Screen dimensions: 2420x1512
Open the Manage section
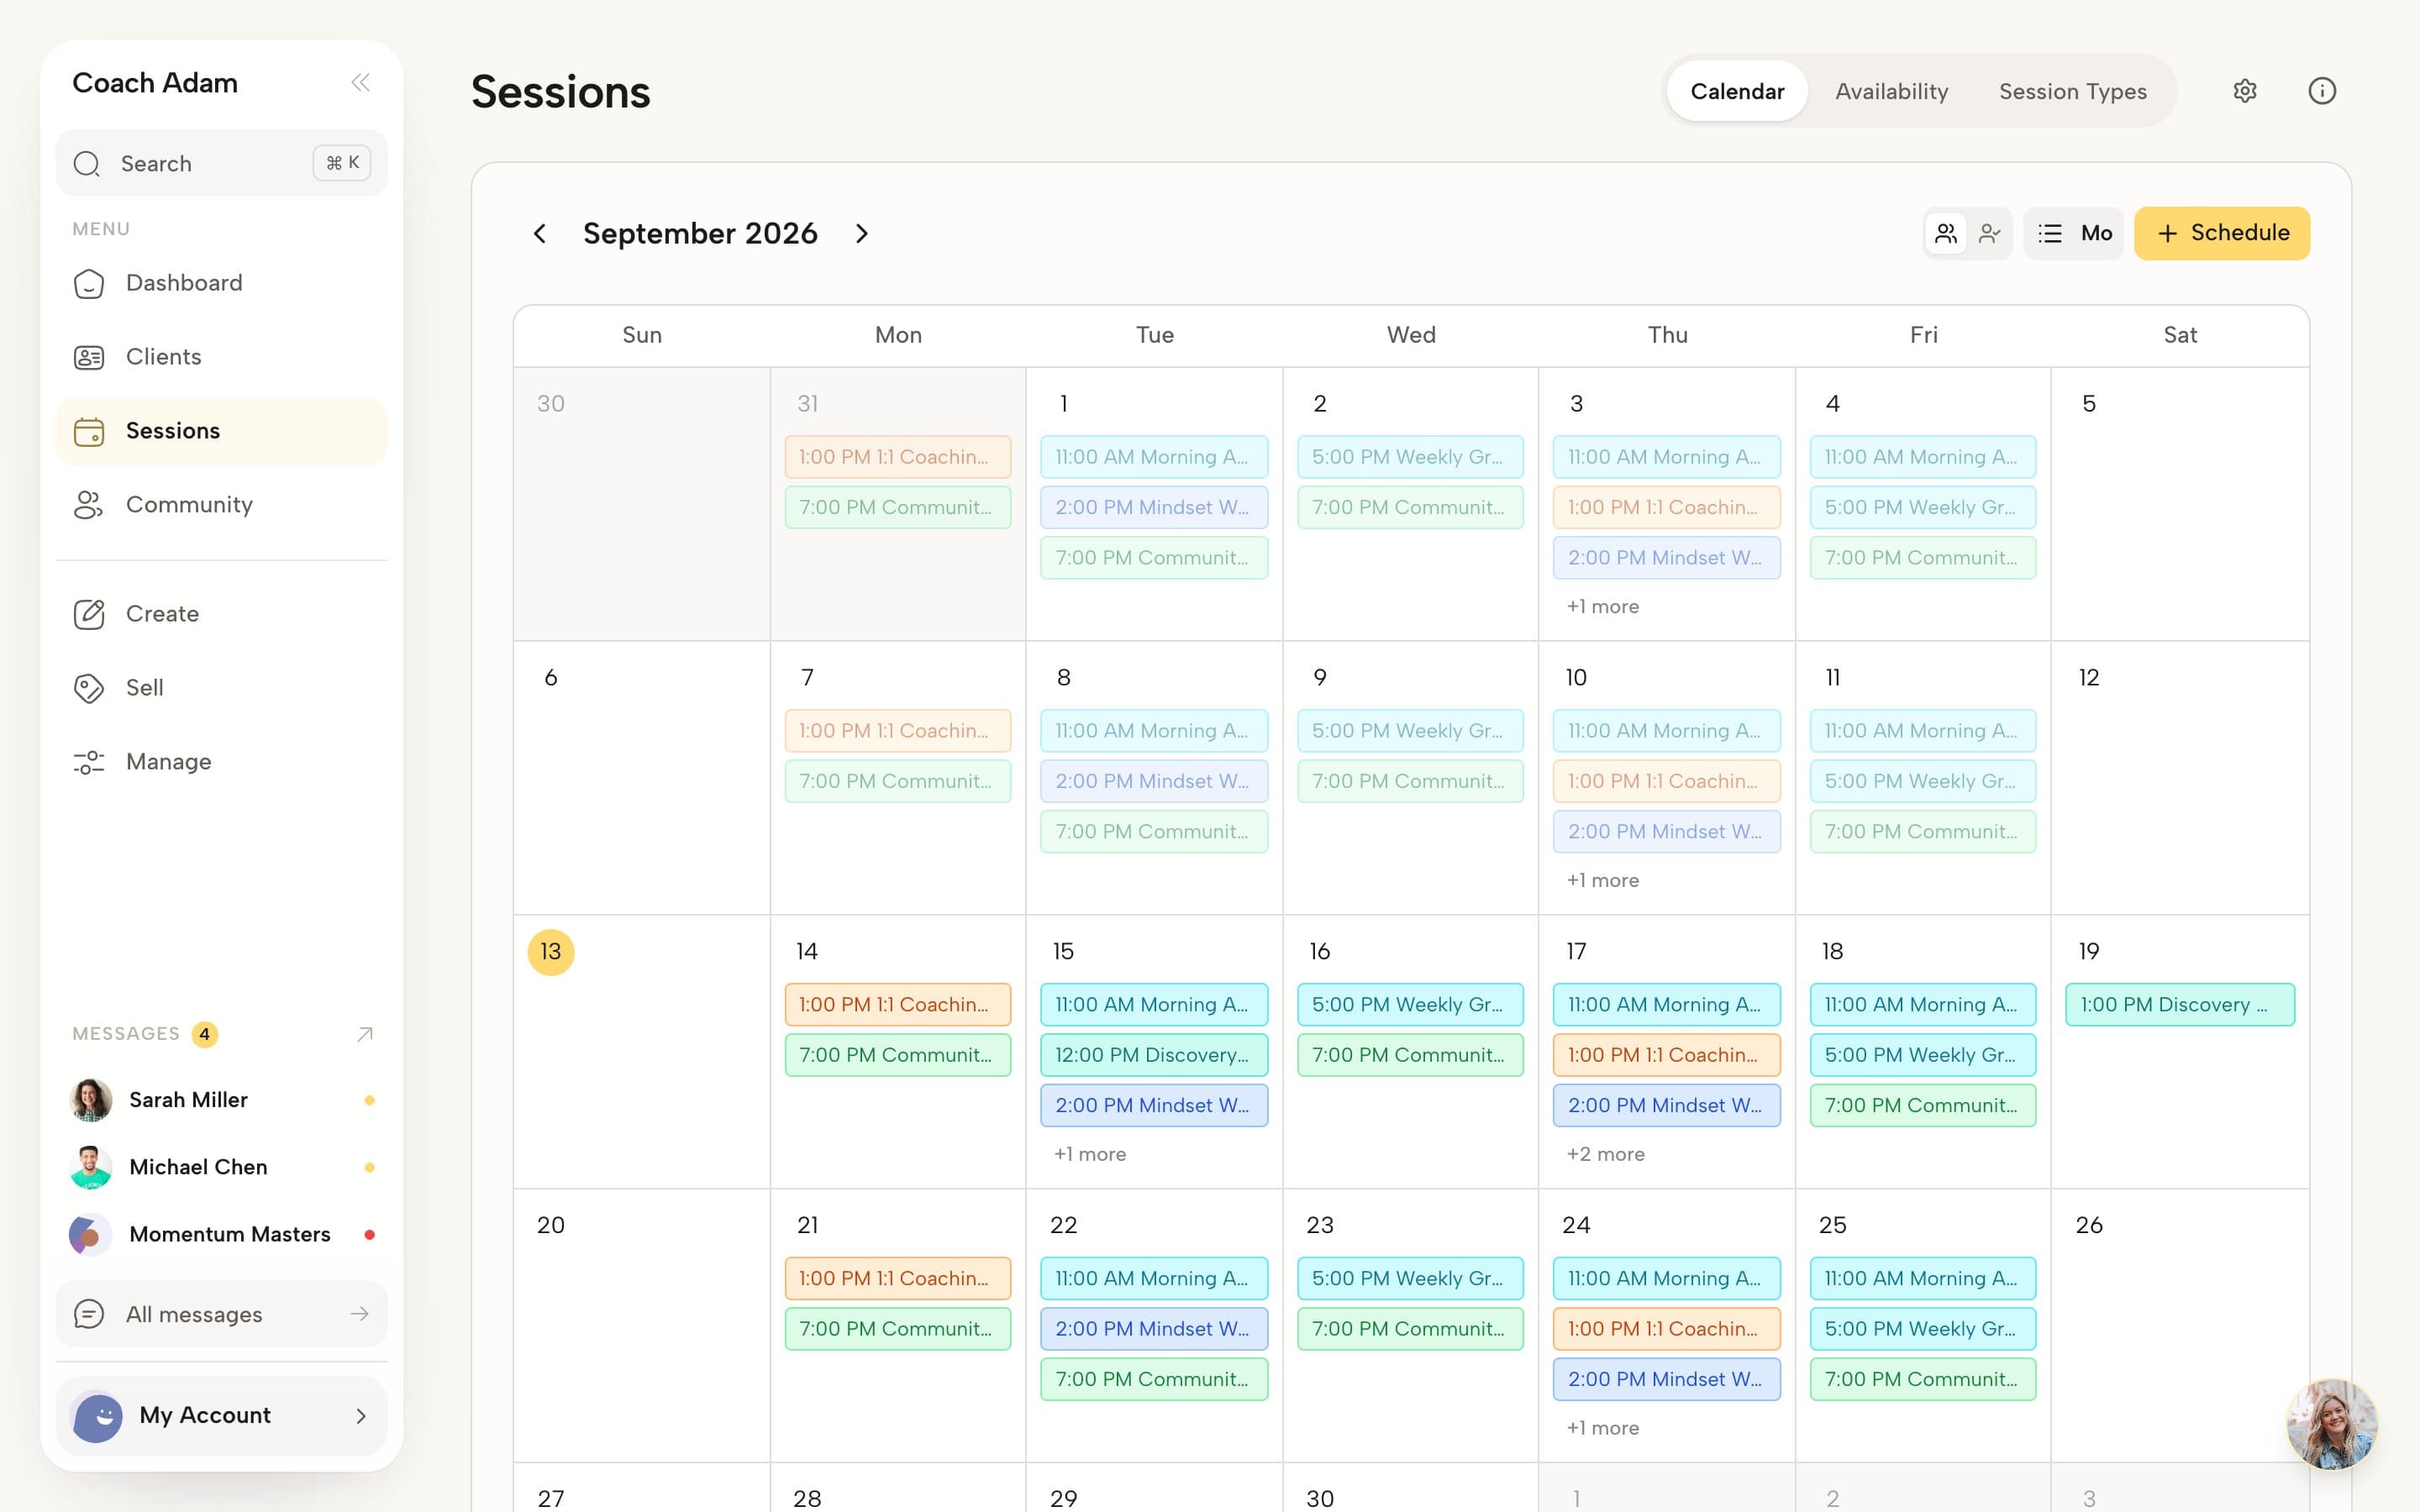[x=221, y=762]
